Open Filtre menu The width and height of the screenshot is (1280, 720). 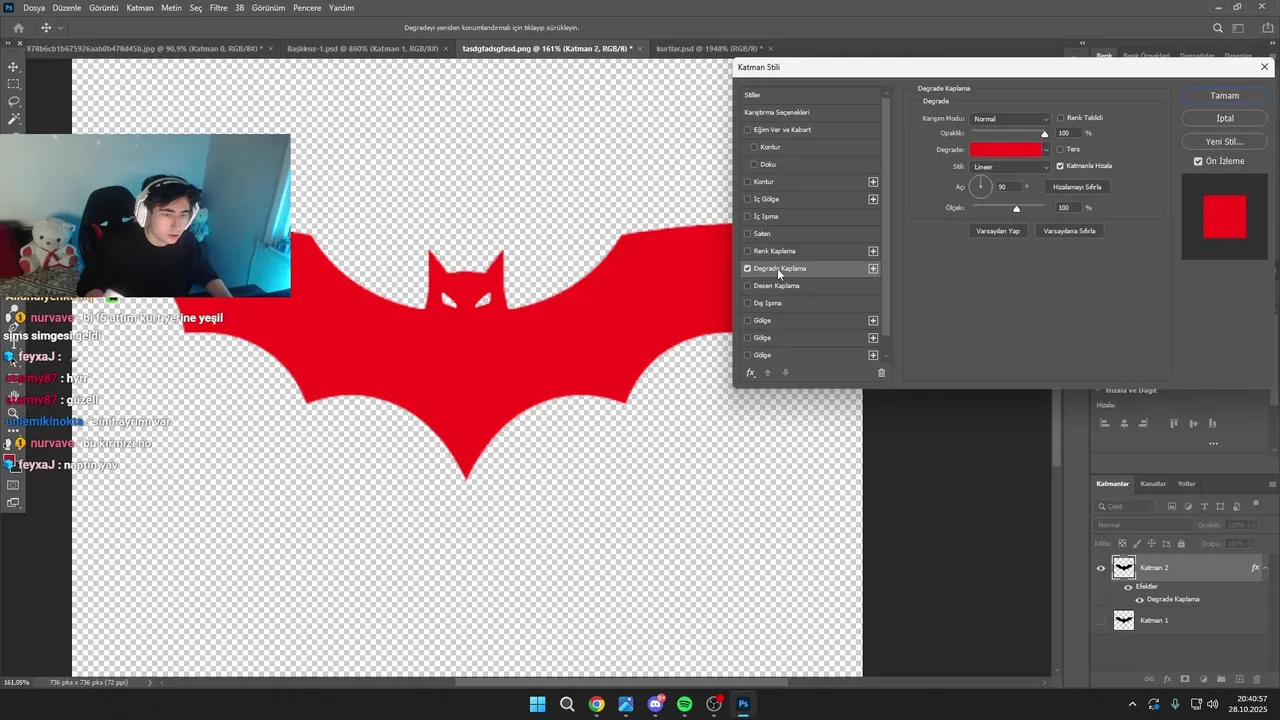click(x=218, y=8)
